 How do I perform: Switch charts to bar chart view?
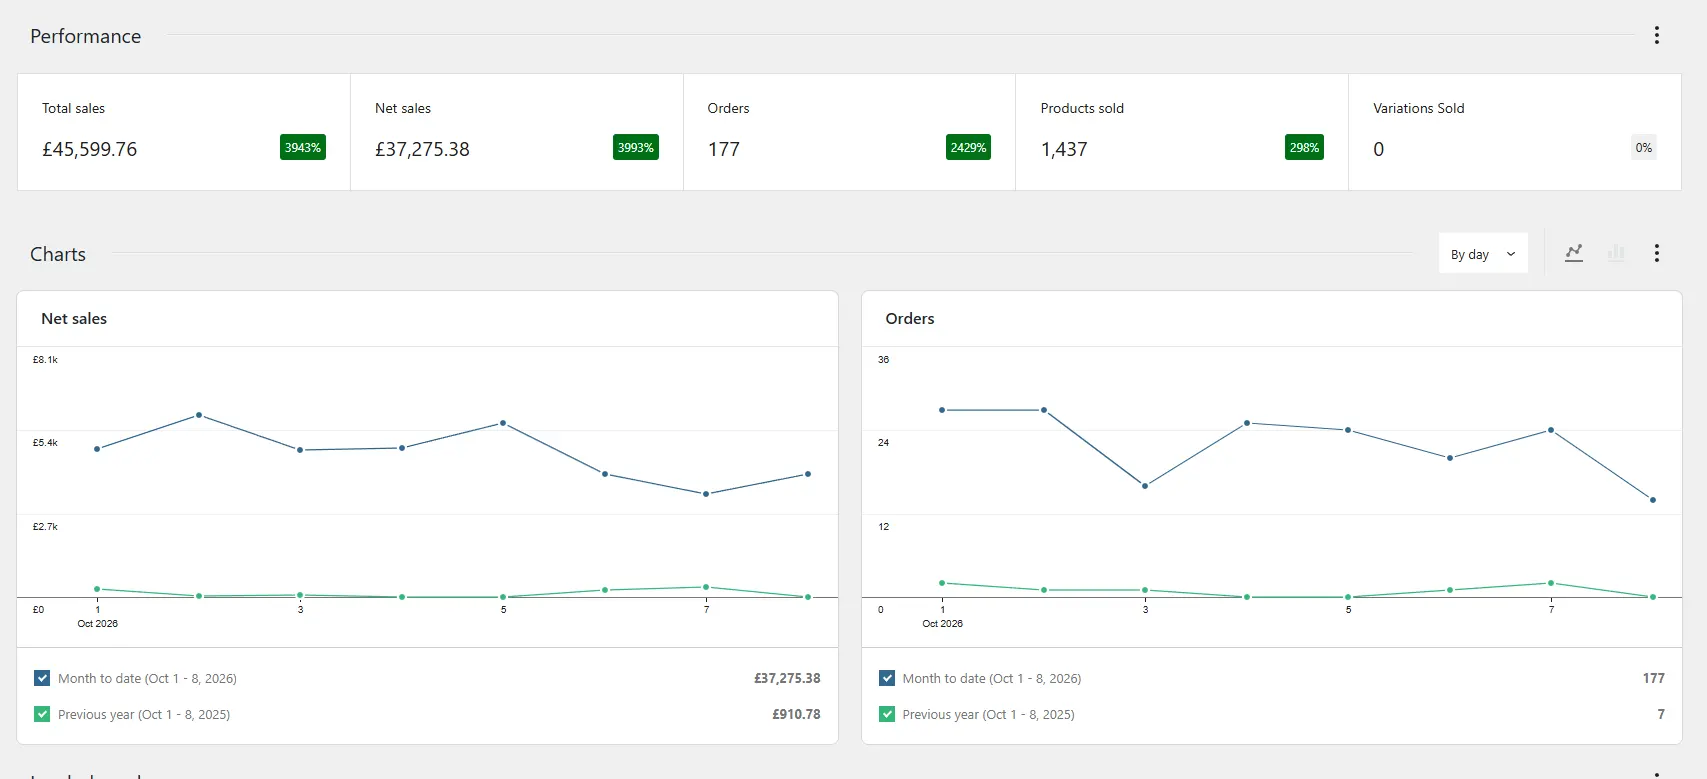click(1616, 253)
